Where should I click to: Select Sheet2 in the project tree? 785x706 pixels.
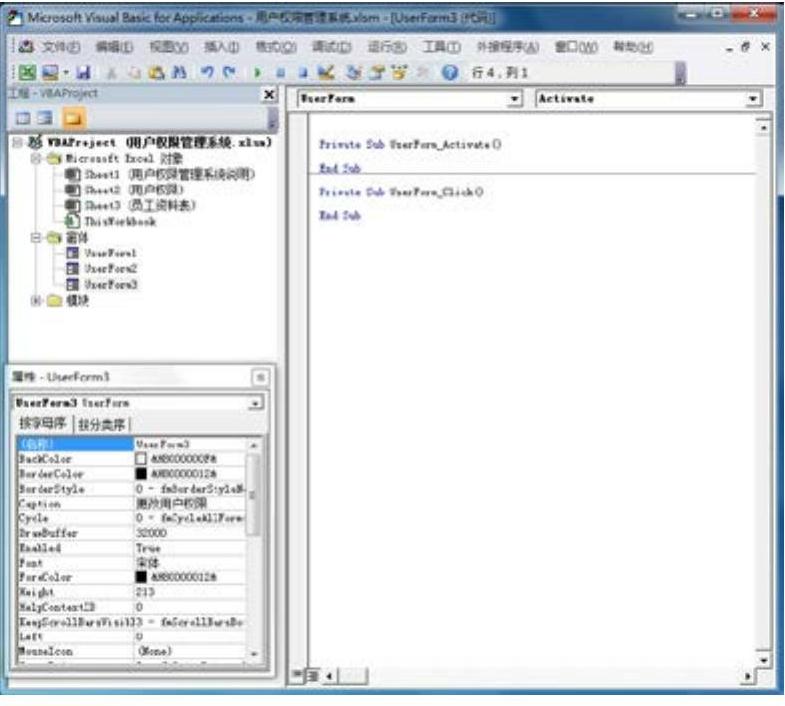pos(125,190)
